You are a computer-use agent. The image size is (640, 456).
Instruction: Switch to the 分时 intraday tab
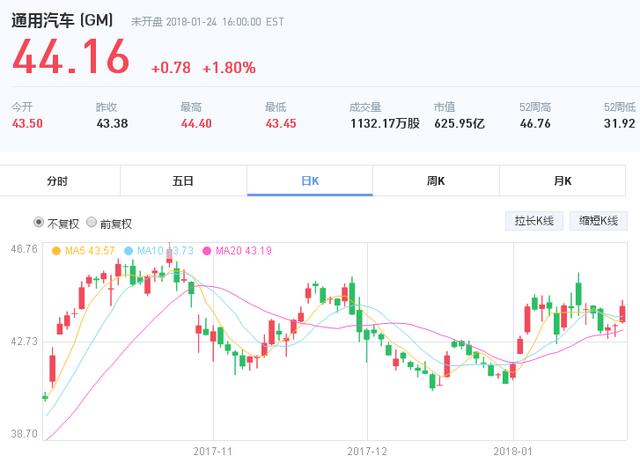(57, 181)
